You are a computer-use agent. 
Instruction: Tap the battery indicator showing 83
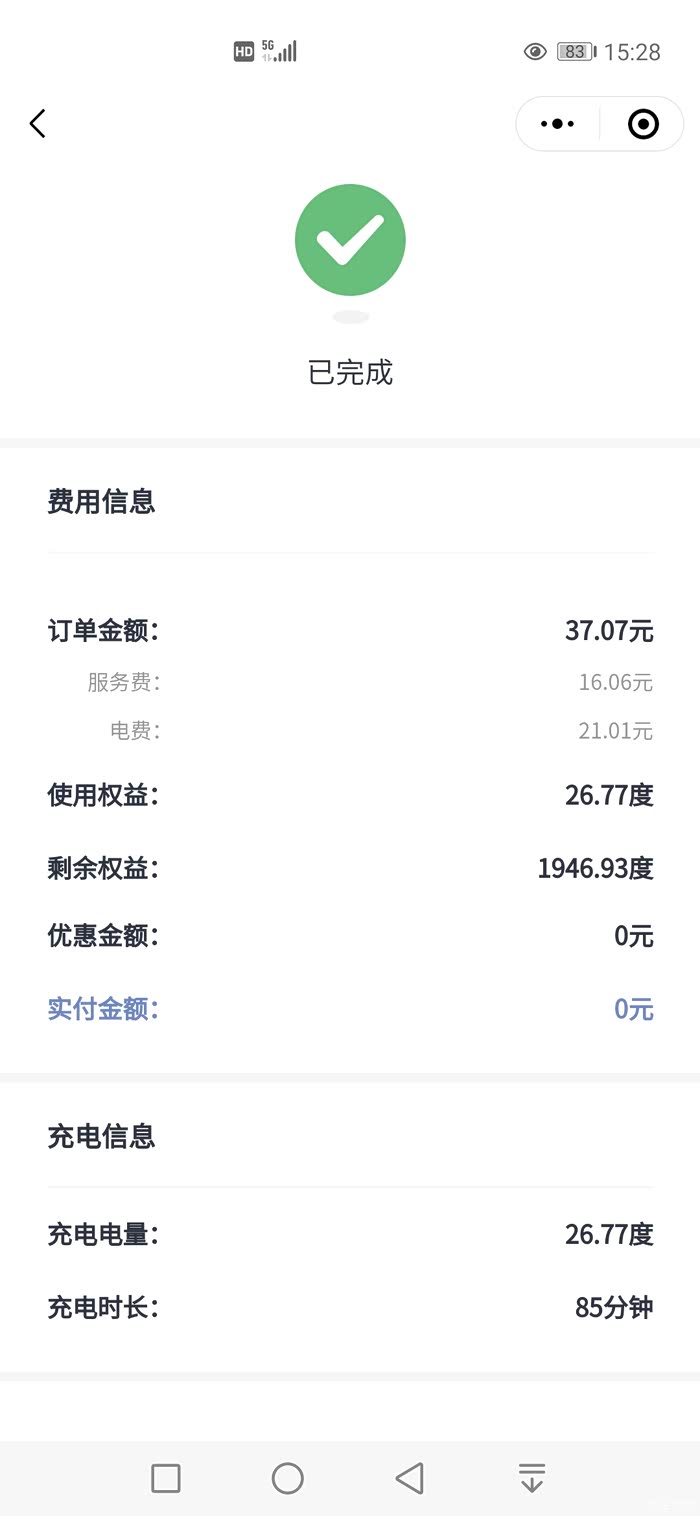tap(575, 52)
